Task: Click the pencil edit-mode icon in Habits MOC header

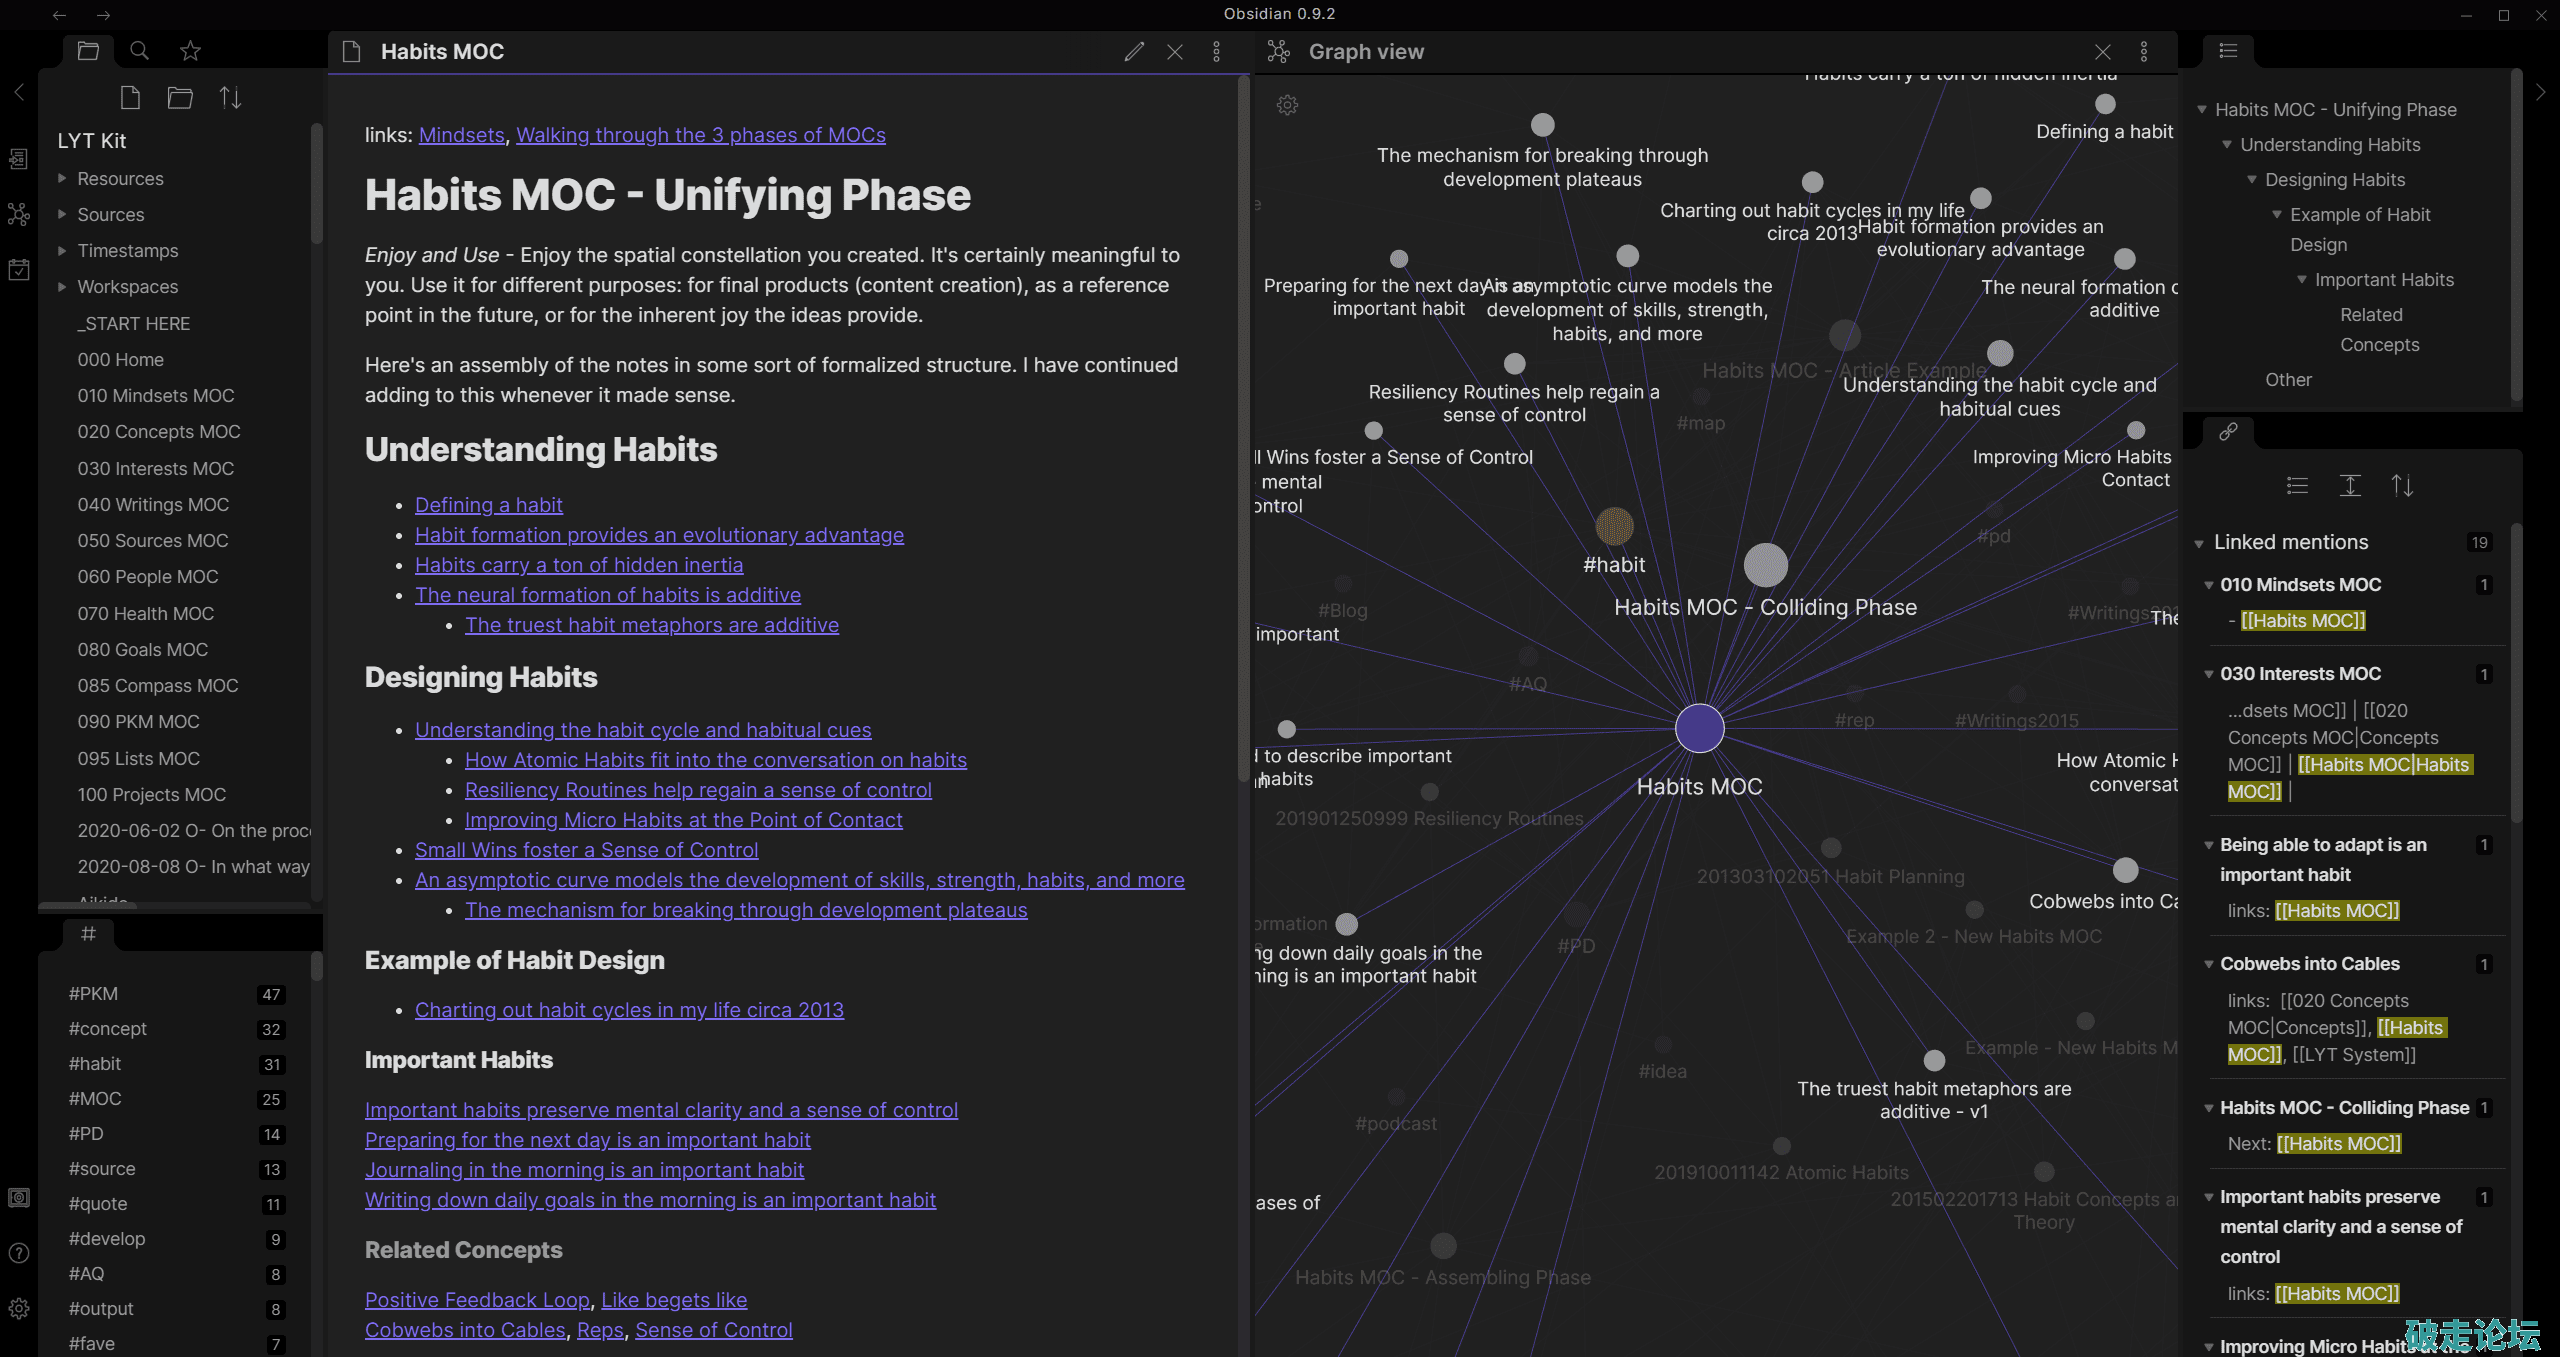Action: (x=1133, y=52)
